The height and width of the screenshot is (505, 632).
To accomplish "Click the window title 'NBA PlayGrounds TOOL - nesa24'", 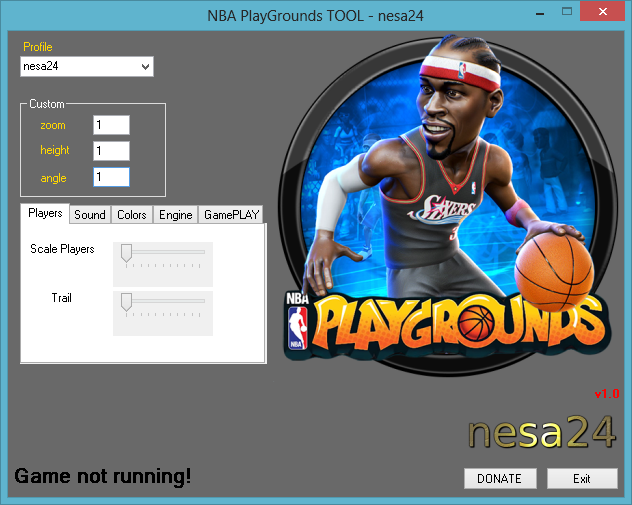I will [316, 16].
